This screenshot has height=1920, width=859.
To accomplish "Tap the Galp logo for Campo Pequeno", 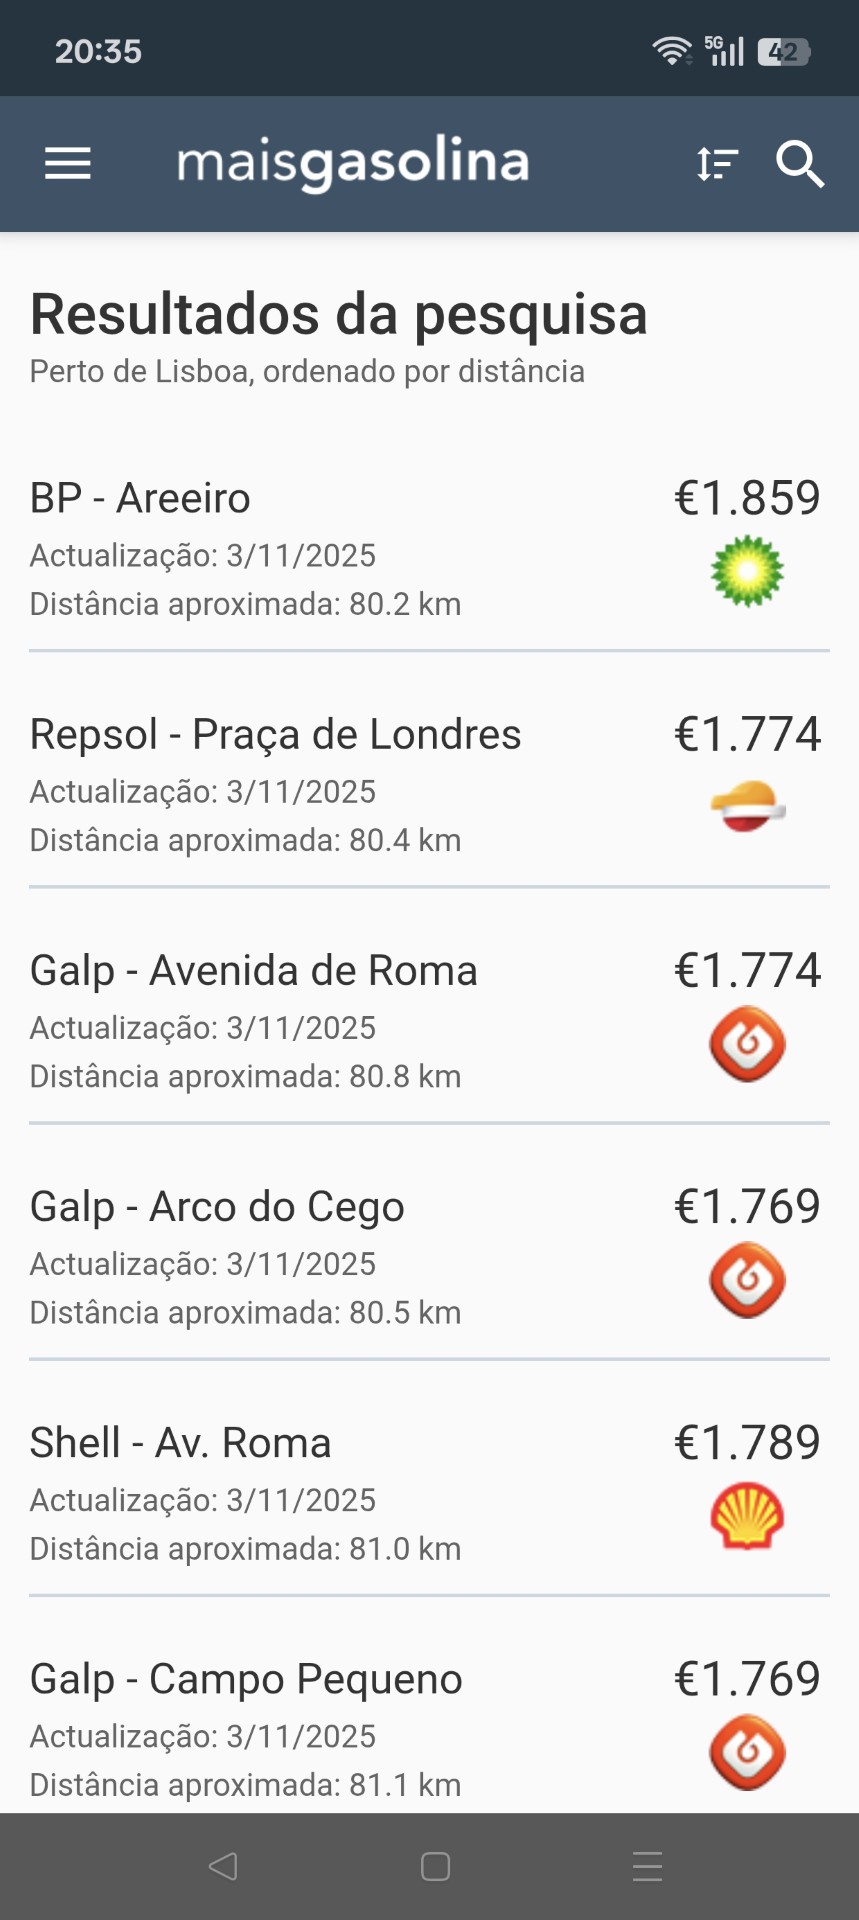I will click(747, 1752).
